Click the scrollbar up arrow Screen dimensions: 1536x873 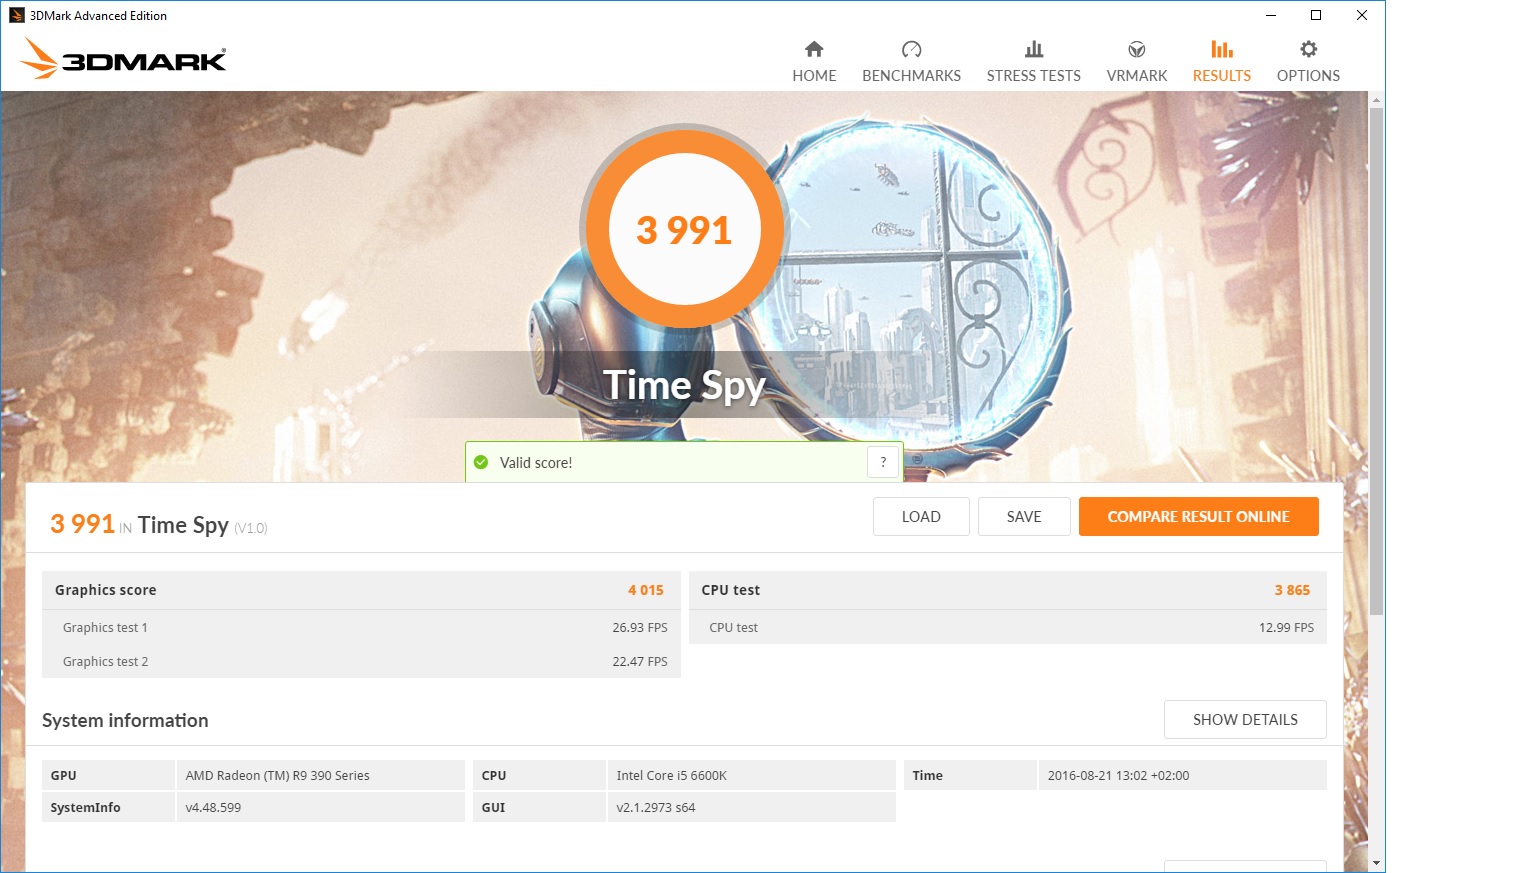[1377, 100]
